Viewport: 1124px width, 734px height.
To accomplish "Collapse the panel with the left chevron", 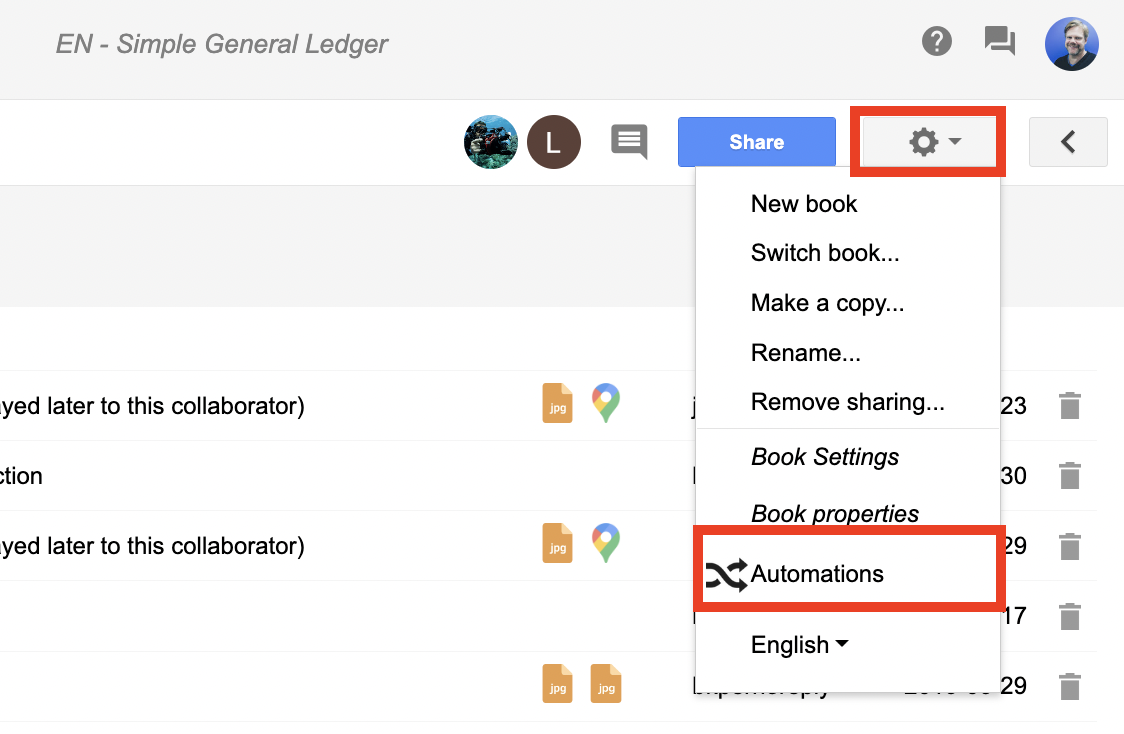I will [1068, 142].
